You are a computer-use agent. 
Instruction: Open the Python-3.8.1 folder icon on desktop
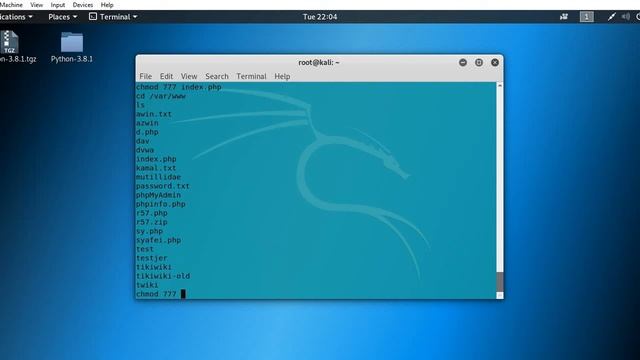[72, 42]
